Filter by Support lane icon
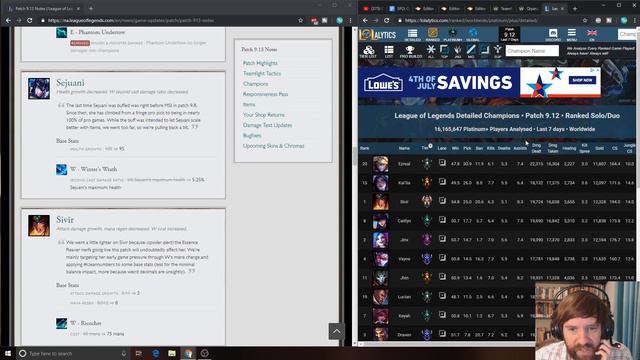Image resolution: width=640 pixels, height=360 pixels. 498,51
